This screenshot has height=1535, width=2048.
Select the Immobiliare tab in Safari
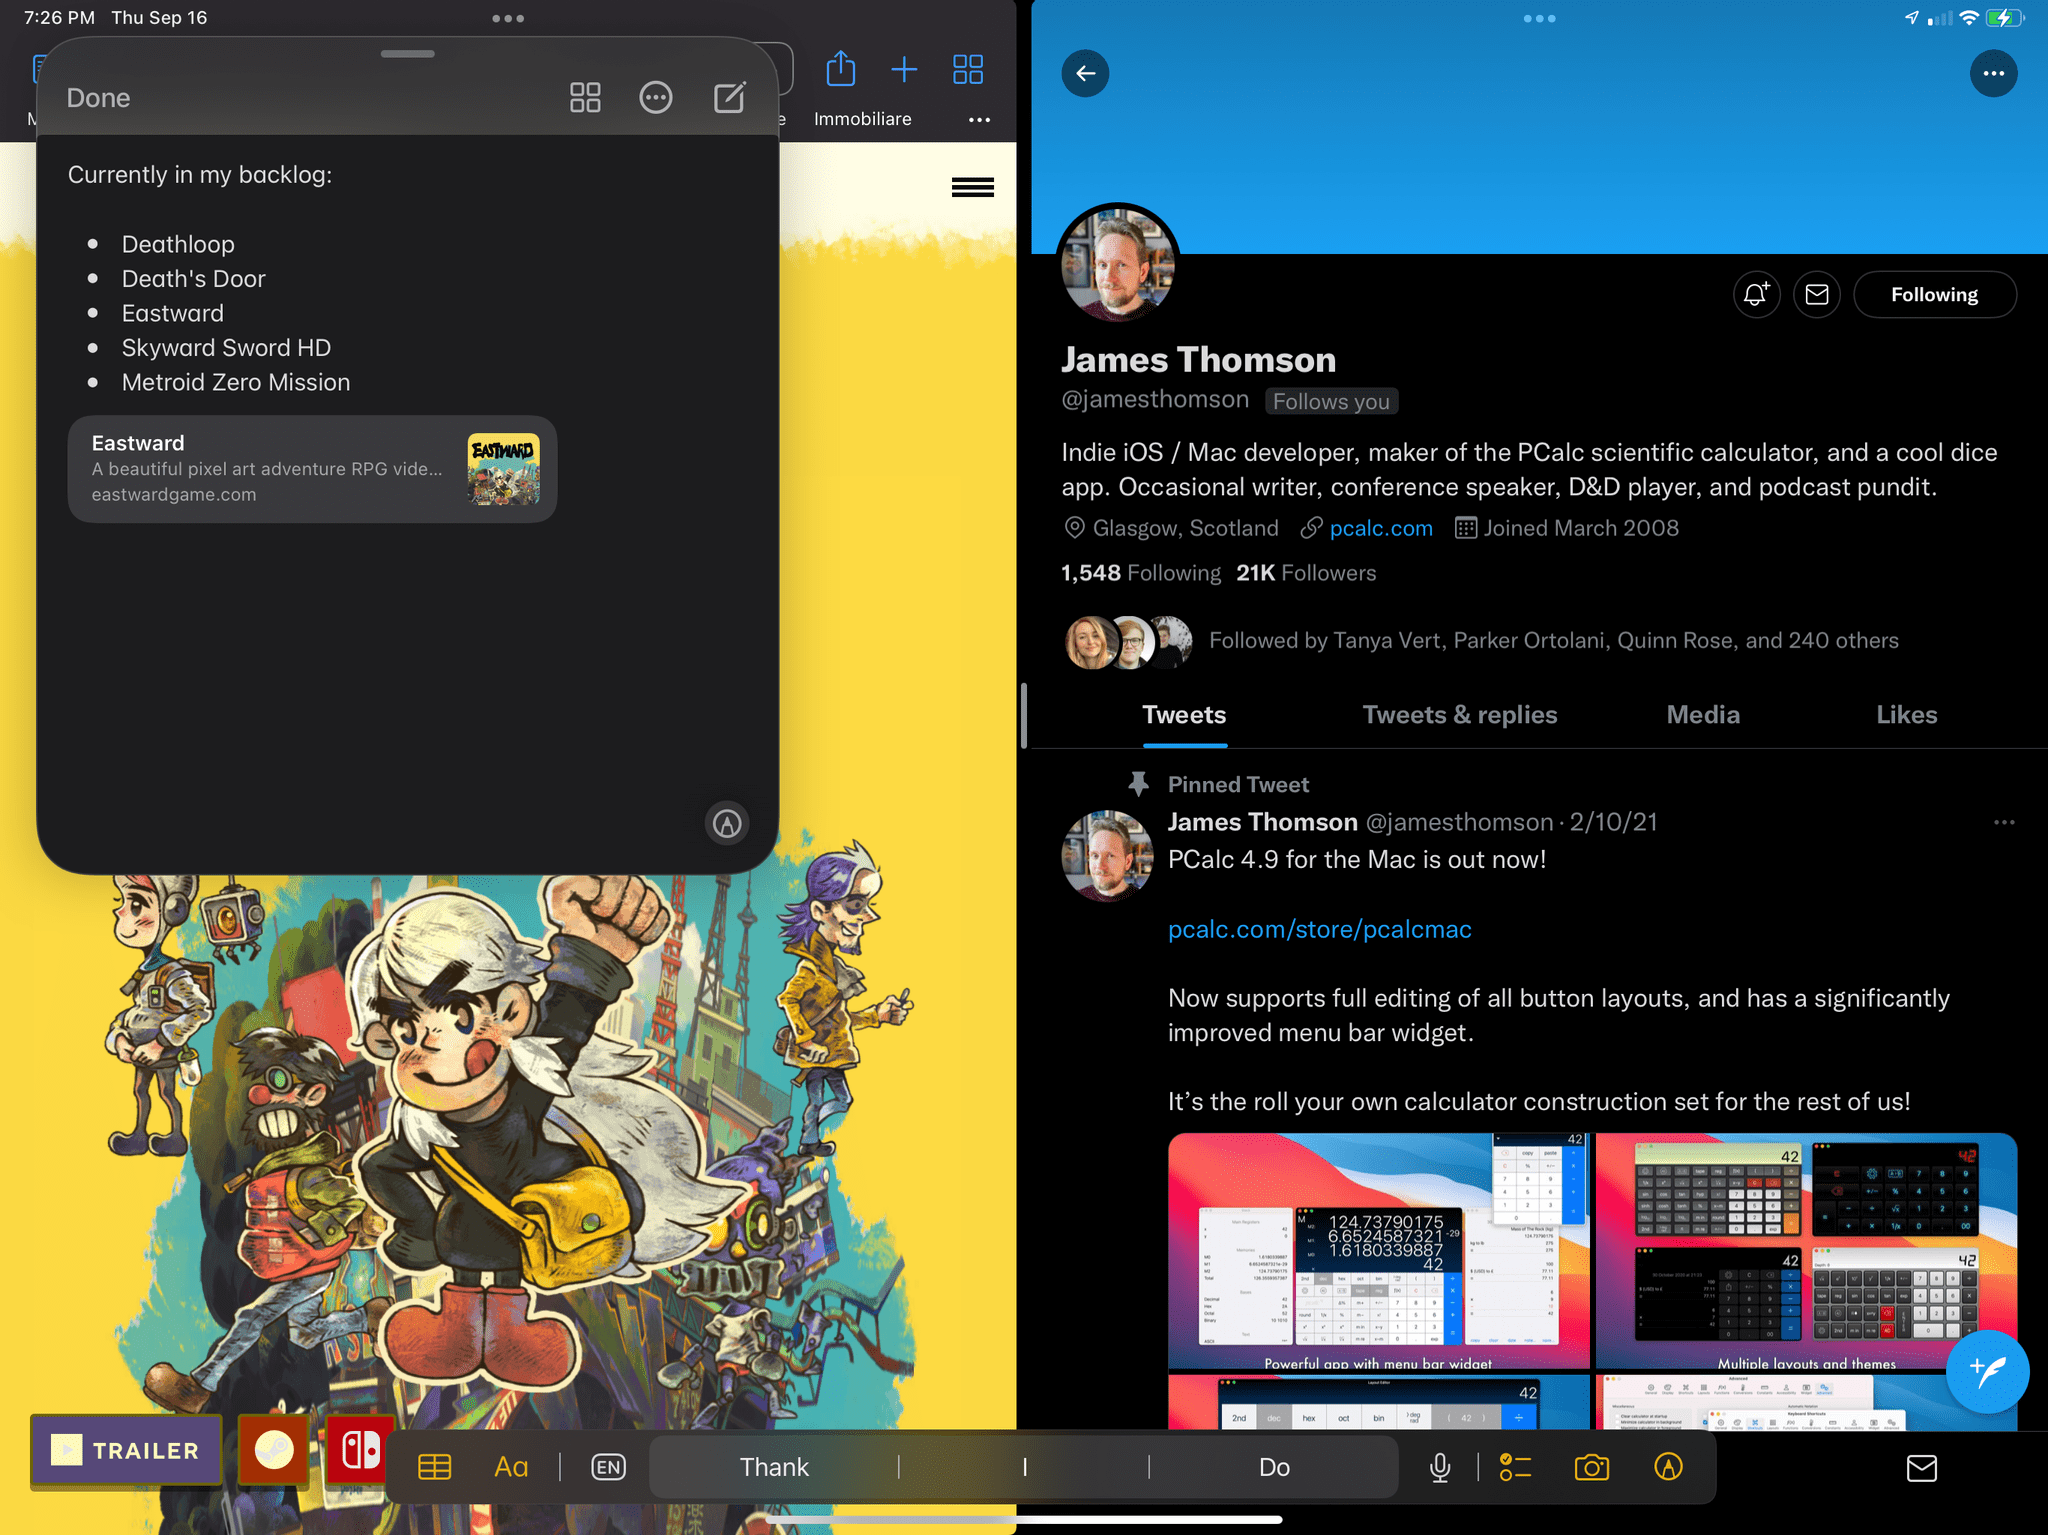coord(862,119)
